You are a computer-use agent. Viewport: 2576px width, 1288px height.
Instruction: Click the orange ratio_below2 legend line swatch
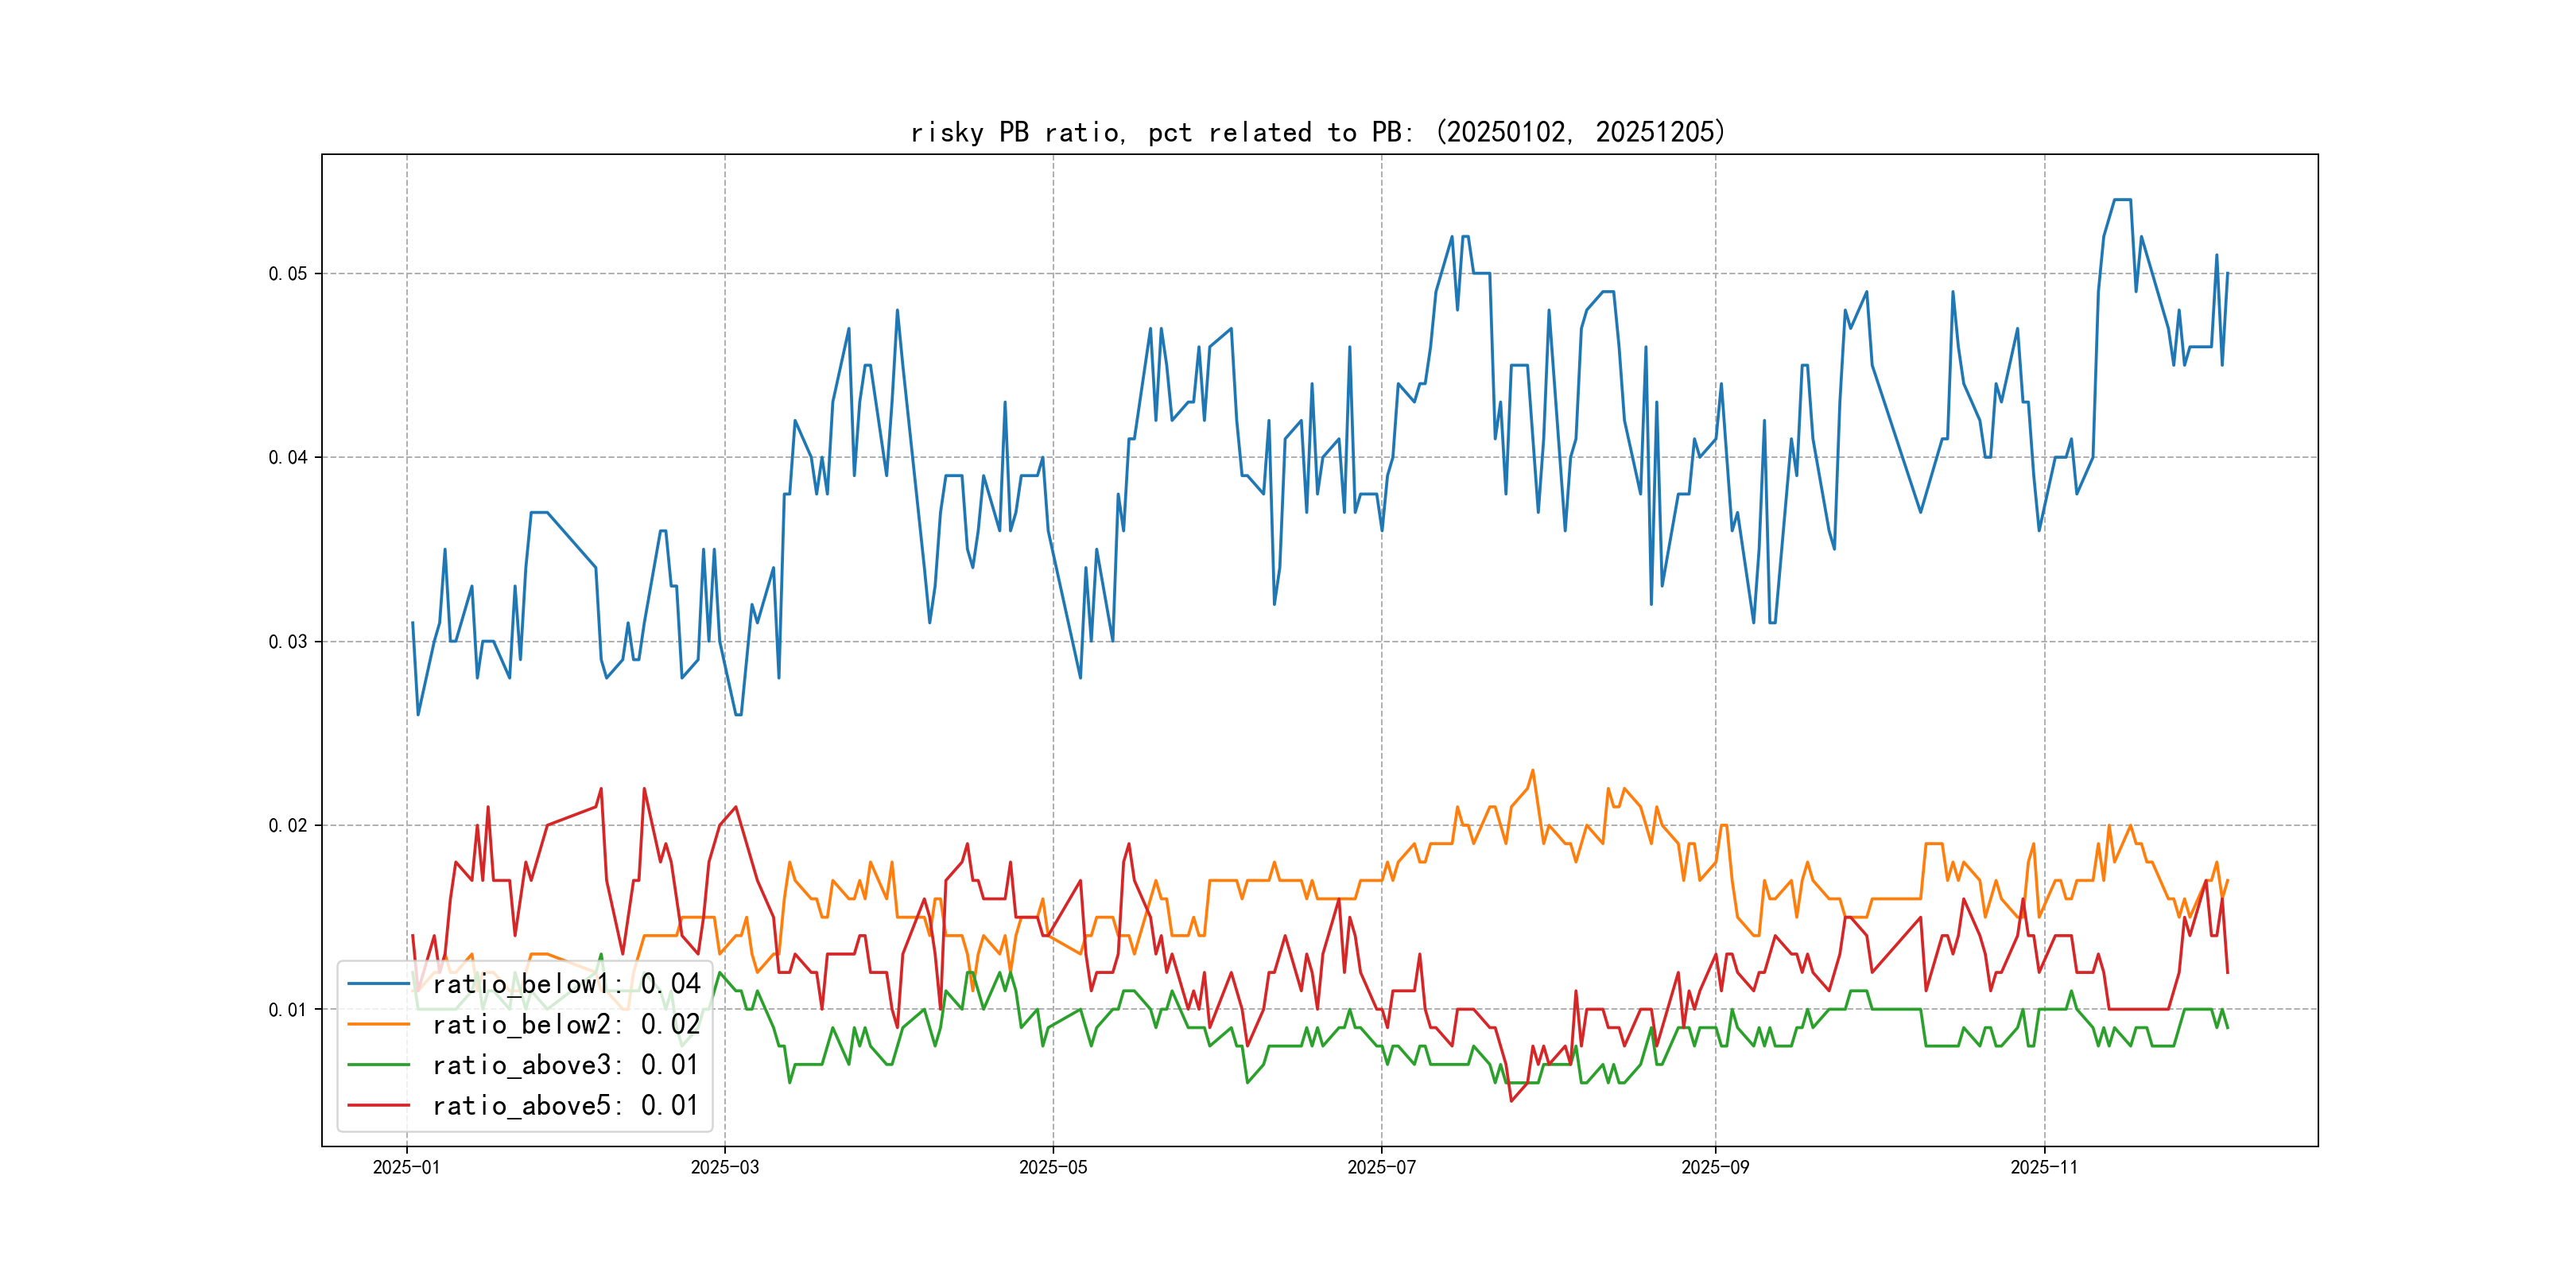click(x=378, y=1024)
